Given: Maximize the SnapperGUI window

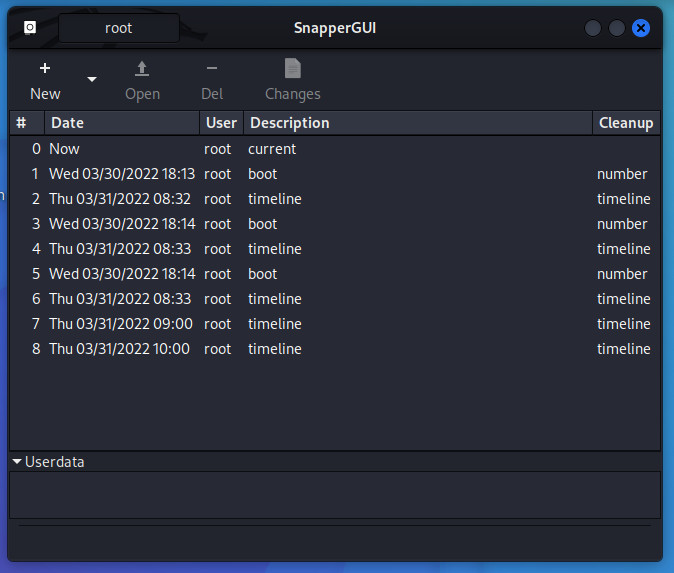Looking at the screenshot, I should click(x=616, y=28).
